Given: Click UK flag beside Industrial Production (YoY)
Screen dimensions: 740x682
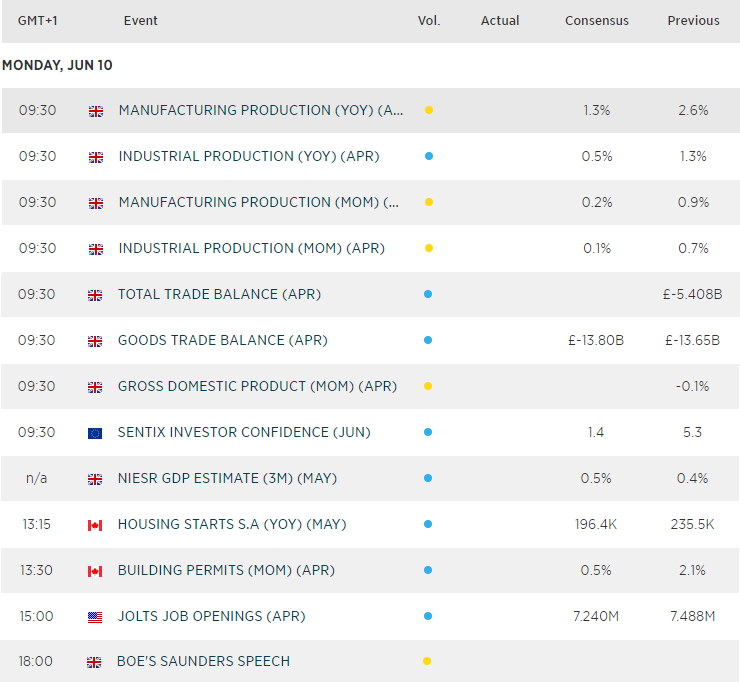Looking at the screenshot, I should (x=96, y=157).
